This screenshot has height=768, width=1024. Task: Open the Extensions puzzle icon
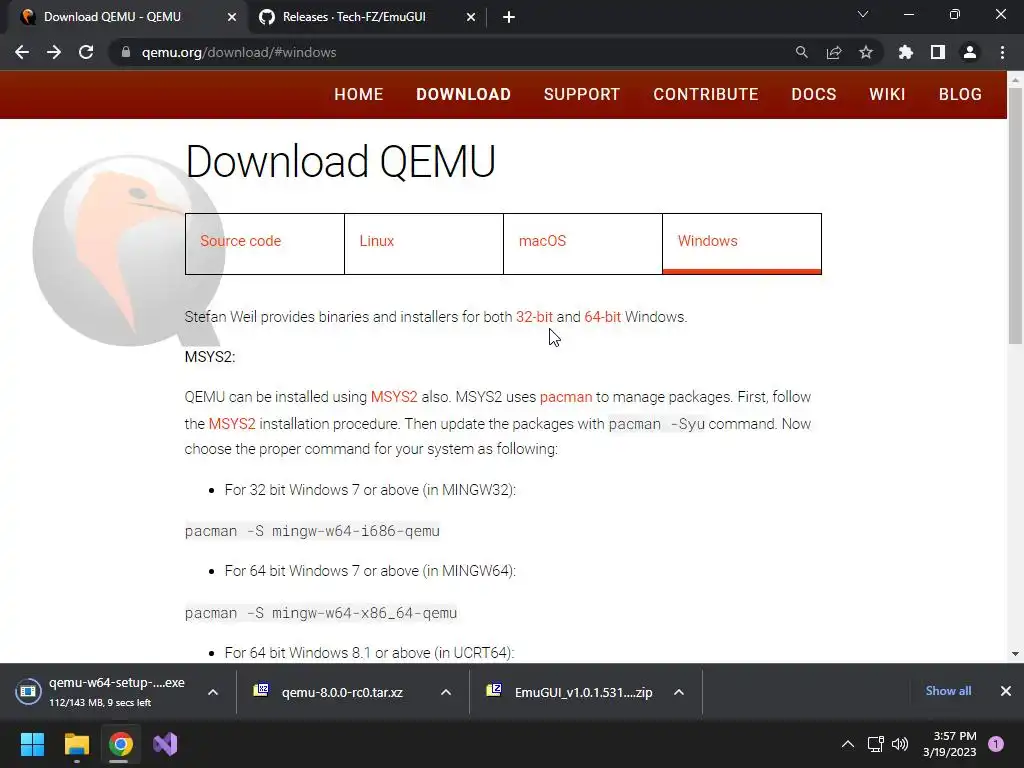pyautogui.click(x=905, y=52)
